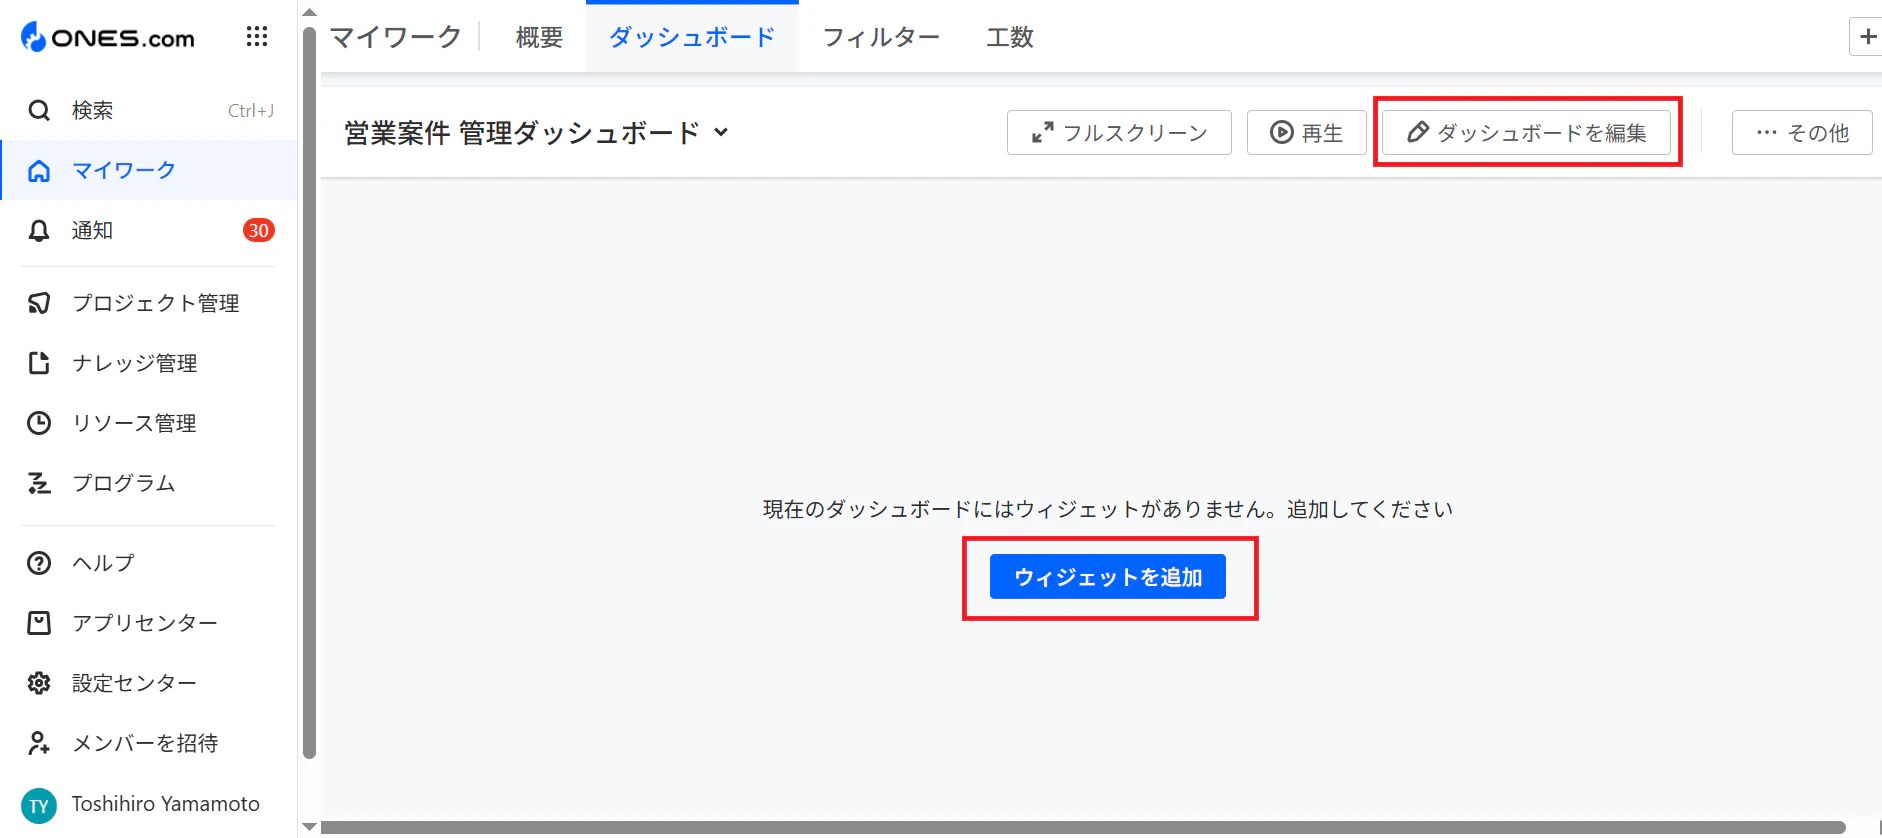Switch to the 工数 tab
1882x838 pixels.
[x=1010, y=37]
